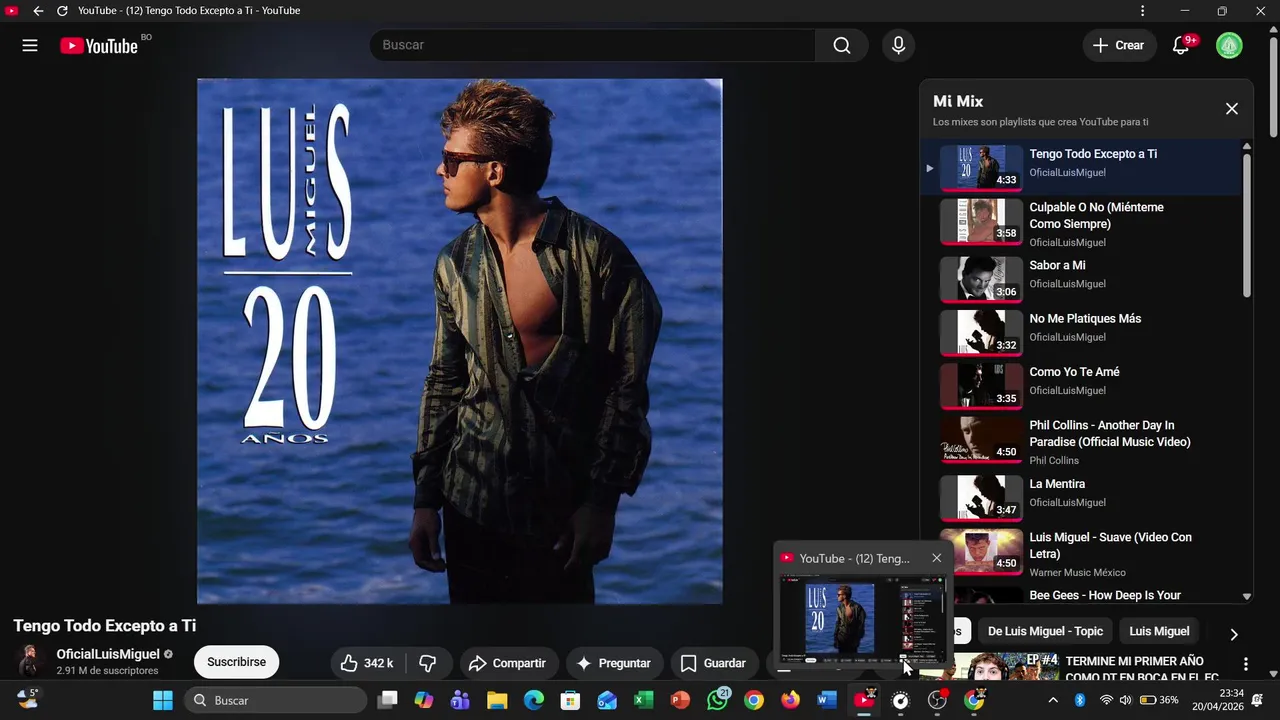Reload the page with refresh icon

click(x=62, y=11)
